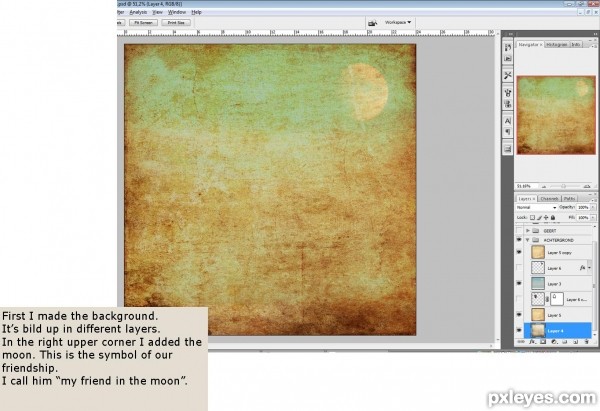
Task: Collapse the ACHTERGROND group folder
Action: coord(528,240)
